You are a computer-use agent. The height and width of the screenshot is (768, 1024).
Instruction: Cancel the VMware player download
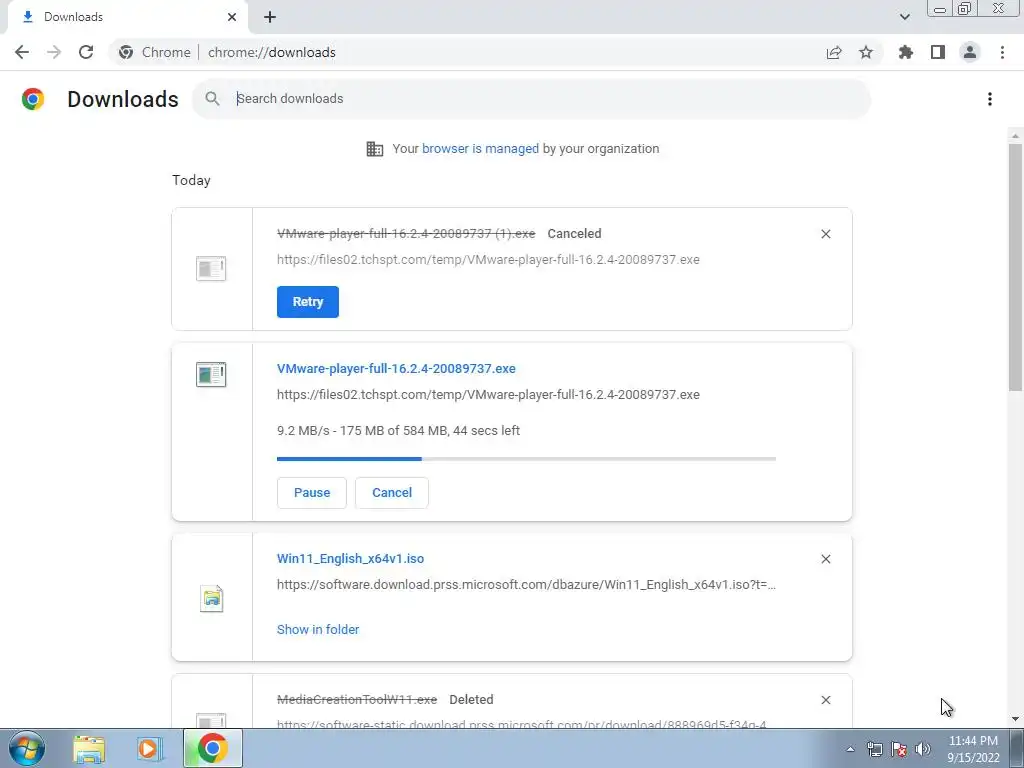tap(392, 492)
